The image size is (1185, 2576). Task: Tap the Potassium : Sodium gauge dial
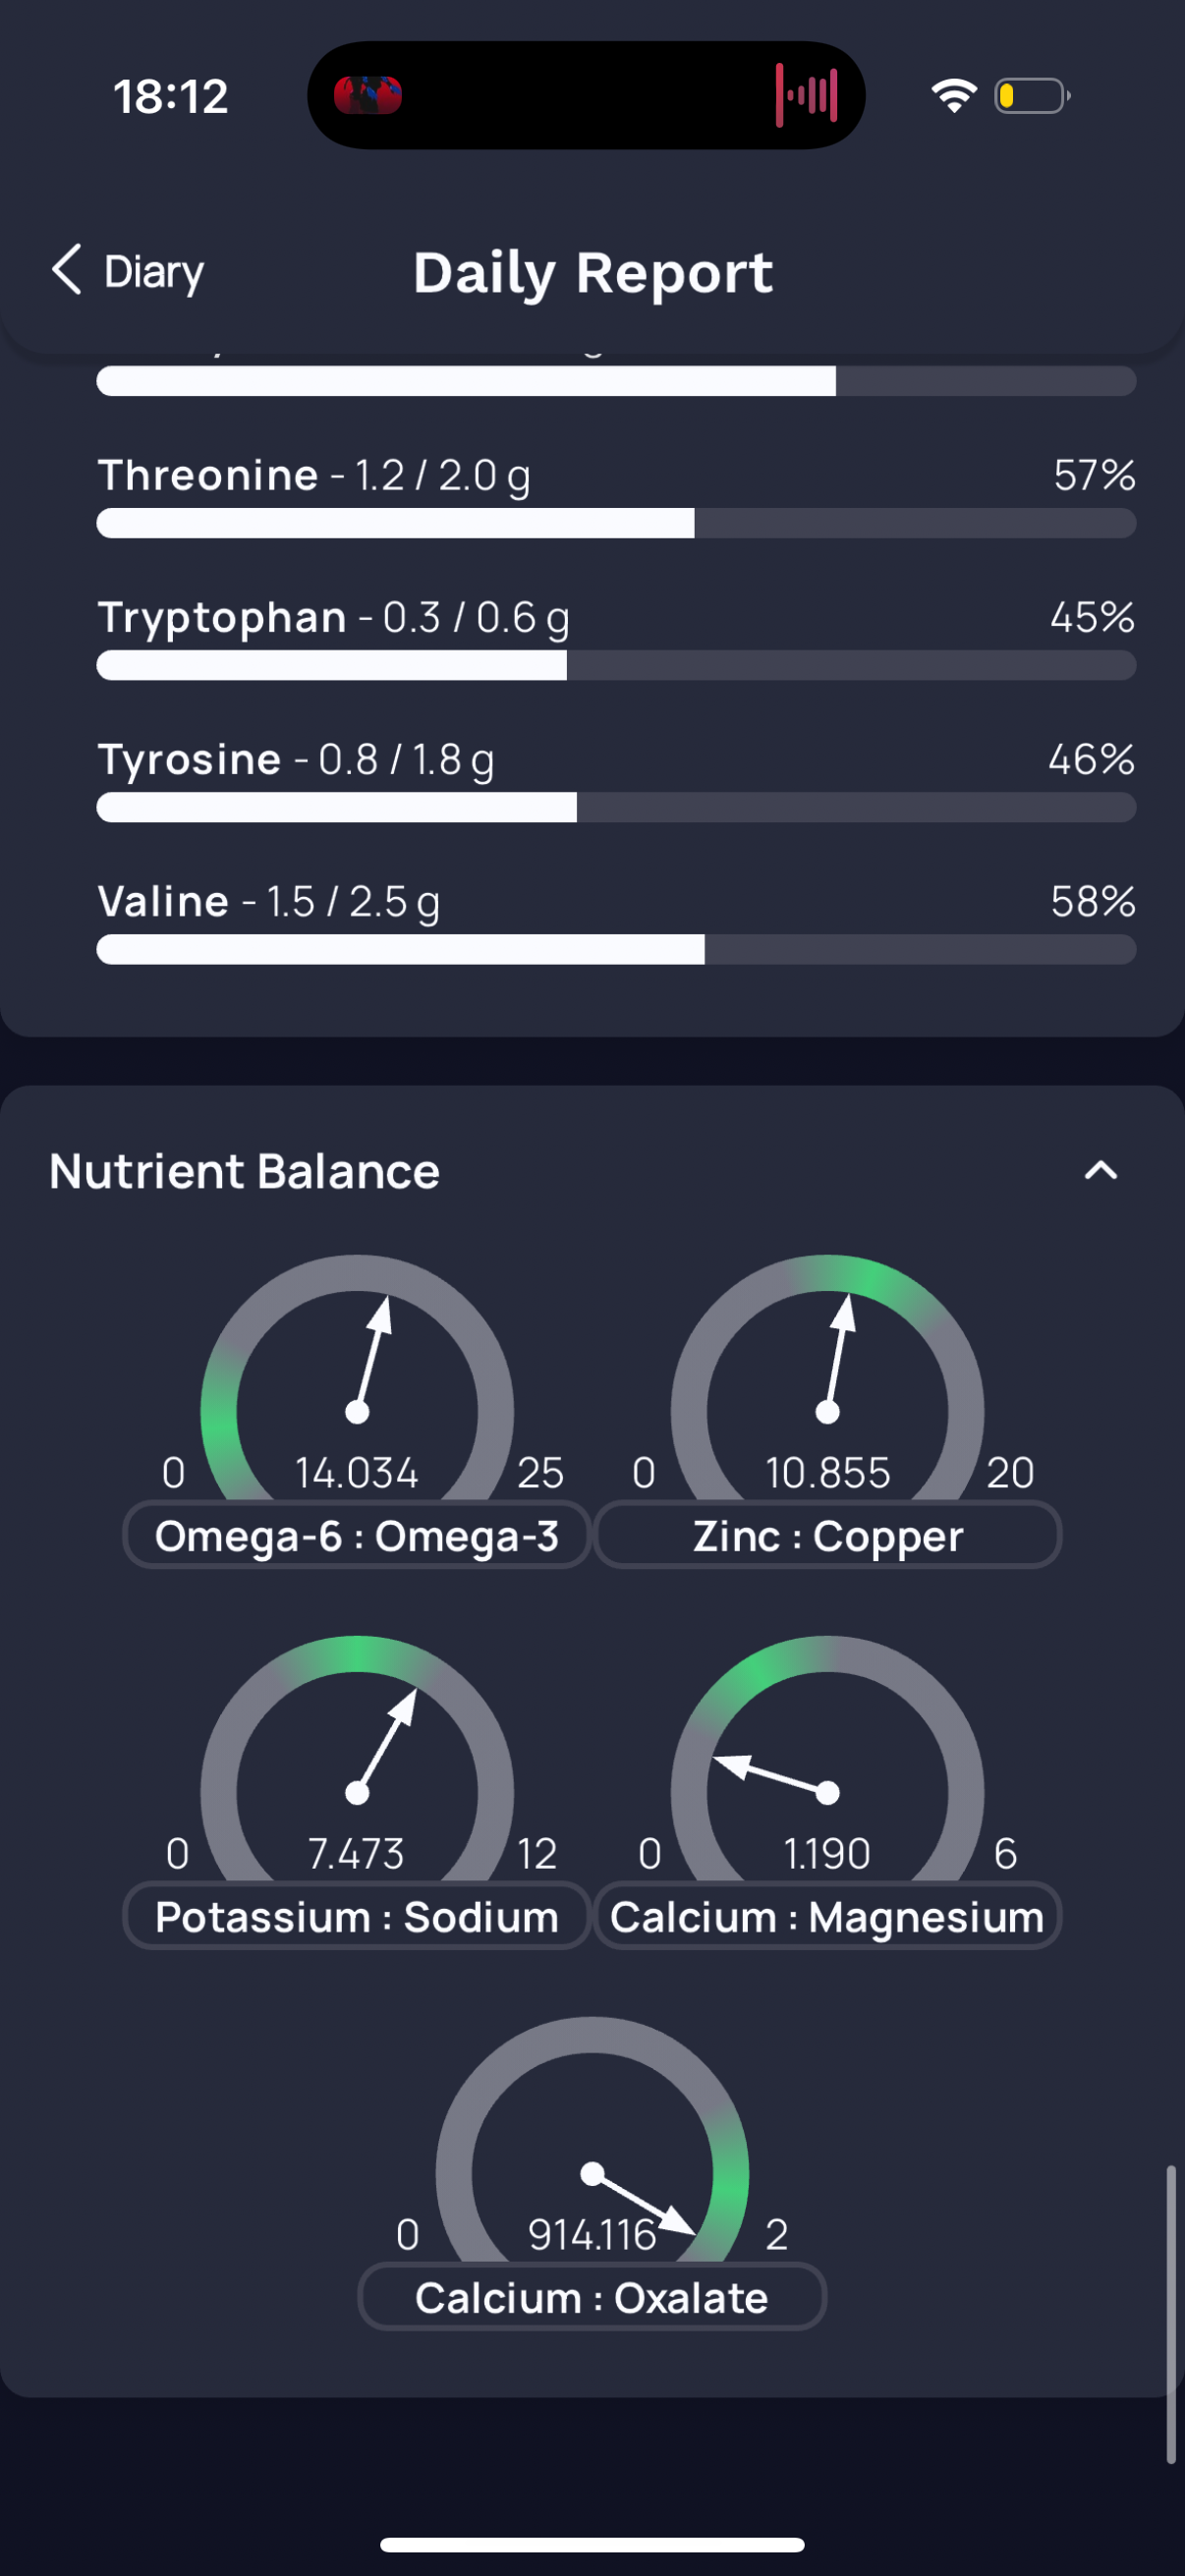point(357,1759)
